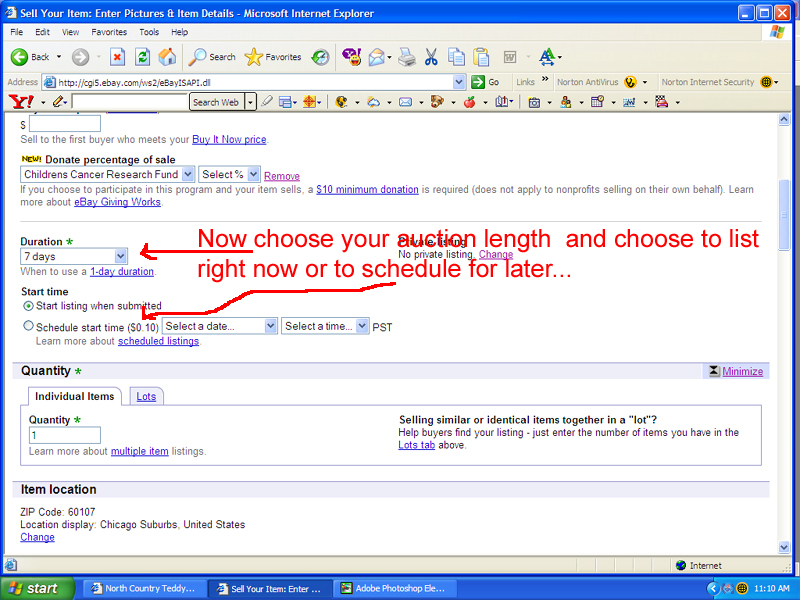Switch to the Lots tab
The width and height of the screenshot is (800, 600).
(146, 397)
